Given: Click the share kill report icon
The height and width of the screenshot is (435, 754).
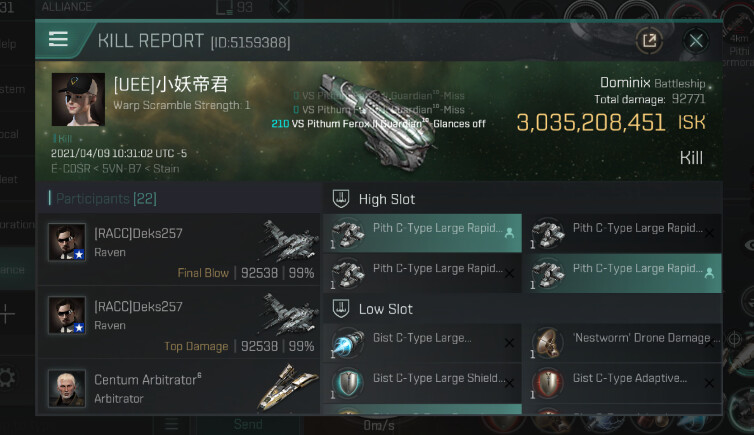Looking at the screenshot, I should [649, 40].
